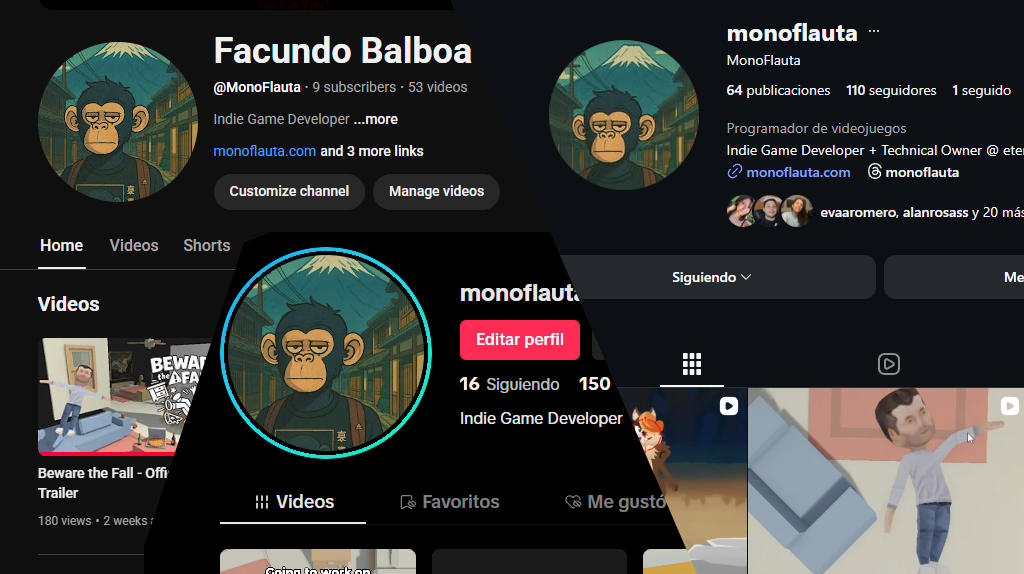Click Customize channel button

click(289, 191)
